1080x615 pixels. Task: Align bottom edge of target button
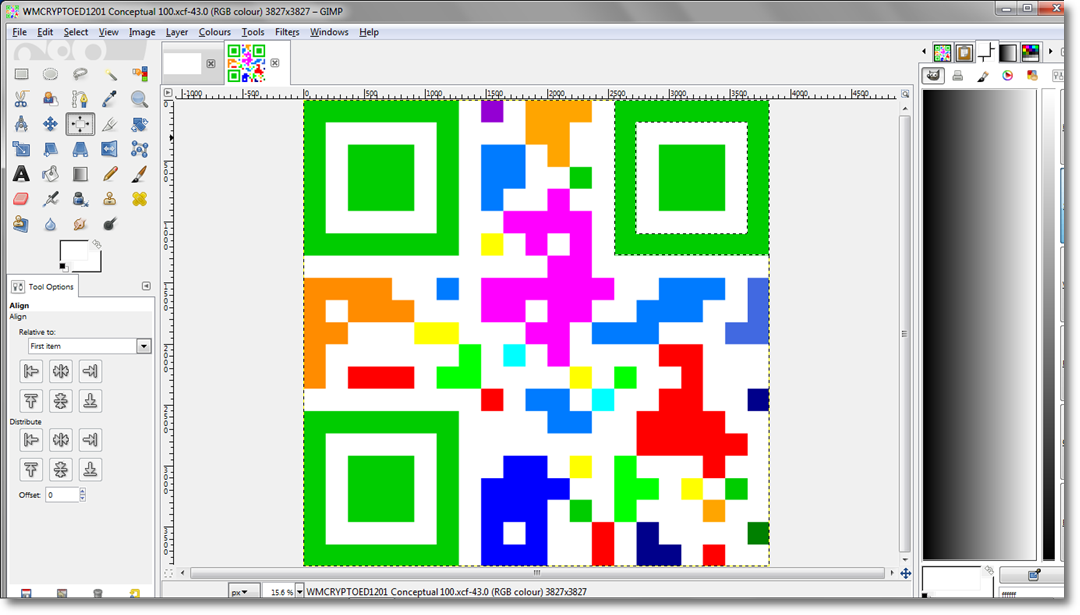(90, 400)
